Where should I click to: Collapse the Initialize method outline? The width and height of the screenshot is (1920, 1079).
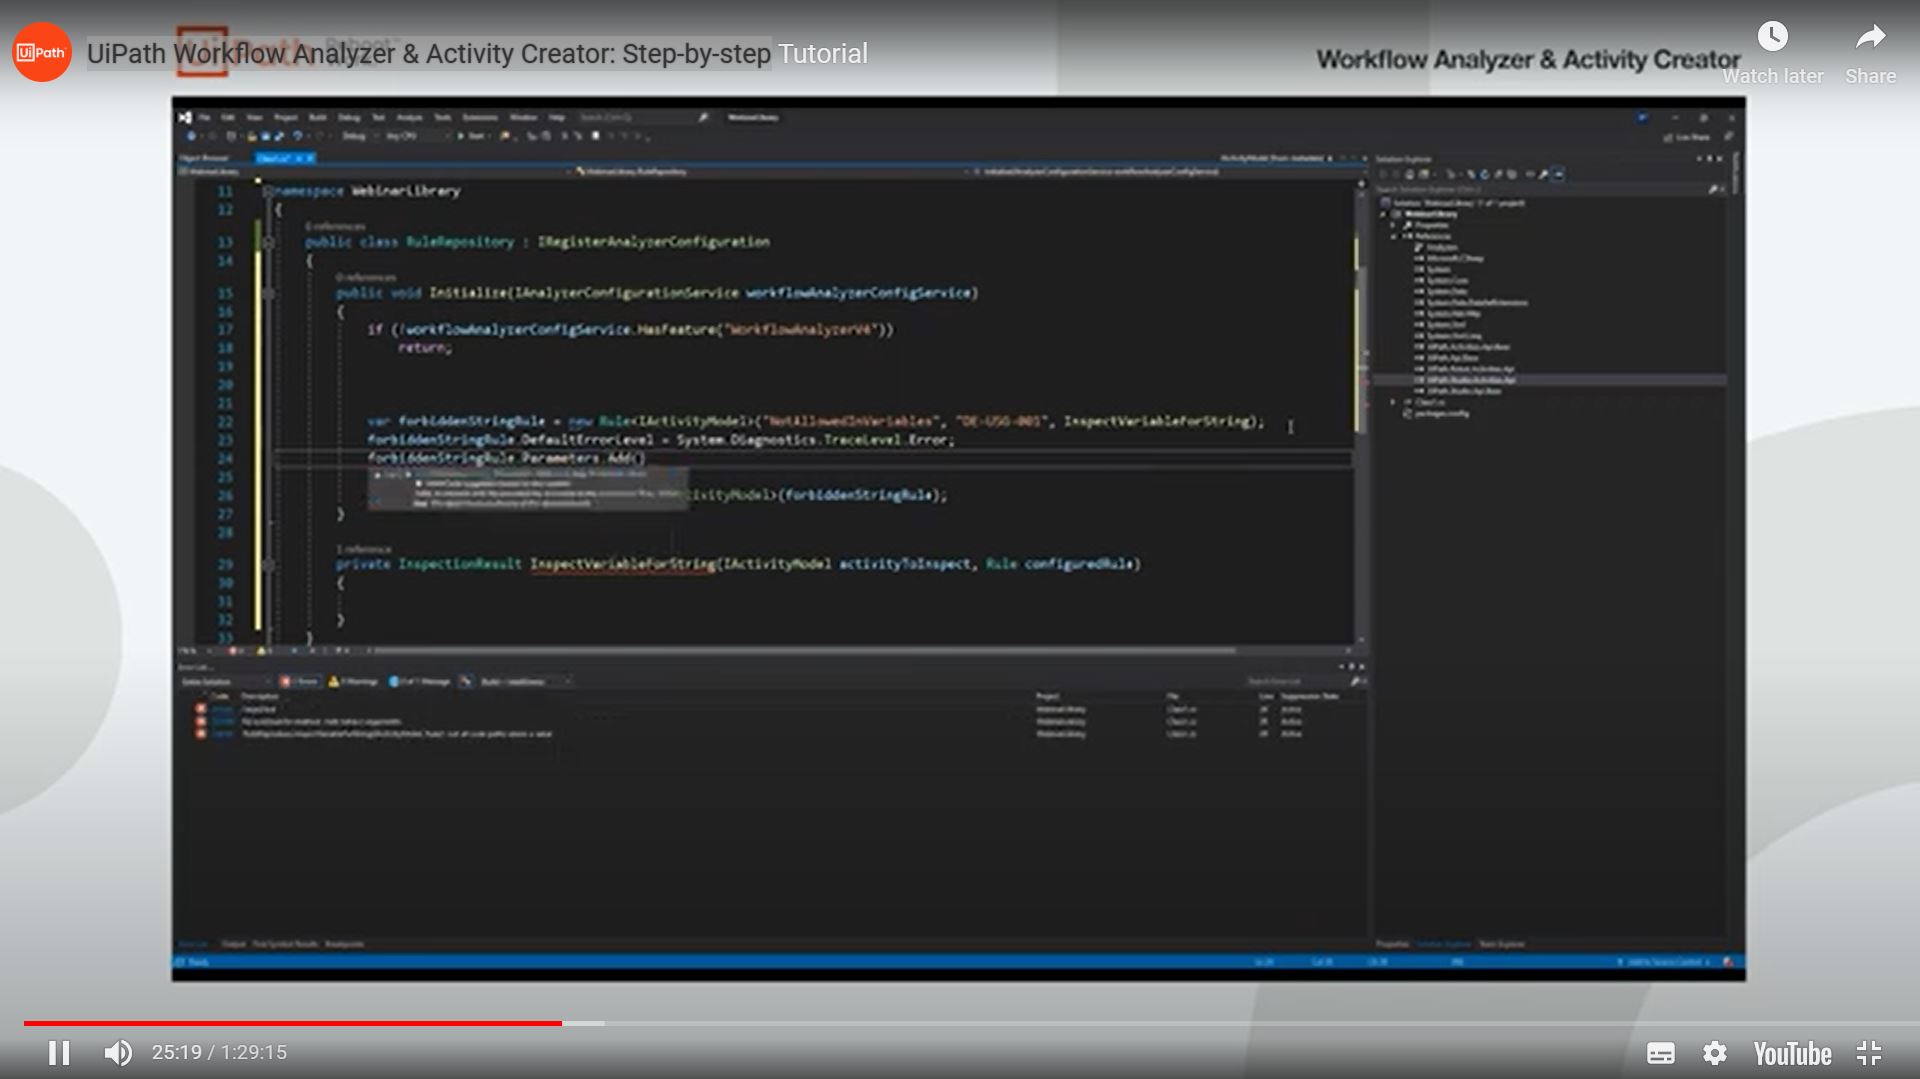click(x=268, y=293)
